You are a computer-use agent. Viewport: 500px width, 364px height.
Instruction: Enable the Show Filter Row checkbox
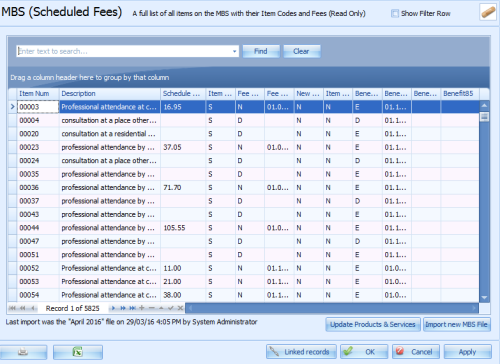(395, 14)
